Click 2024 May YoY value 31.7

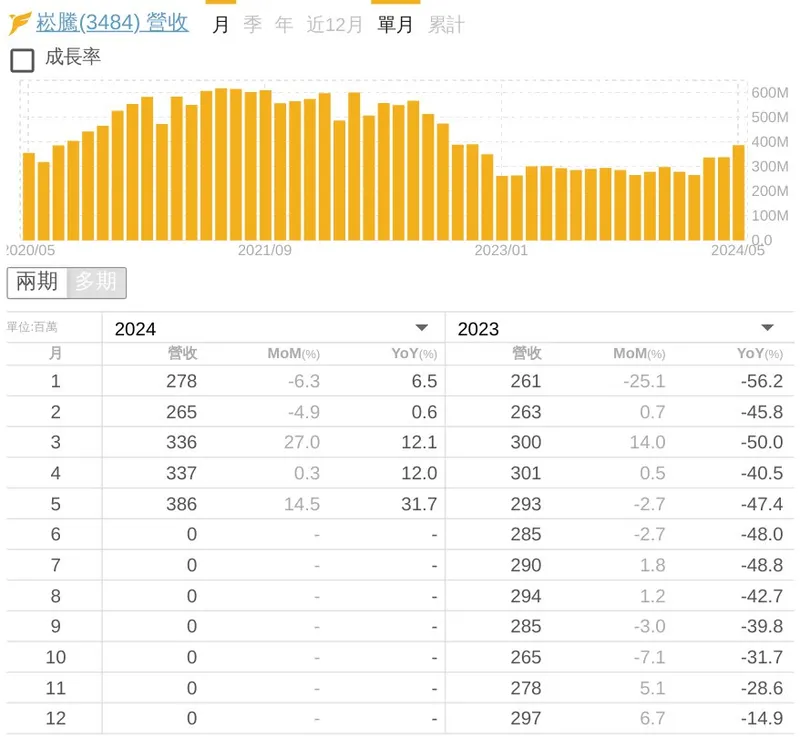pyautogui.click(x=419, y=504)
